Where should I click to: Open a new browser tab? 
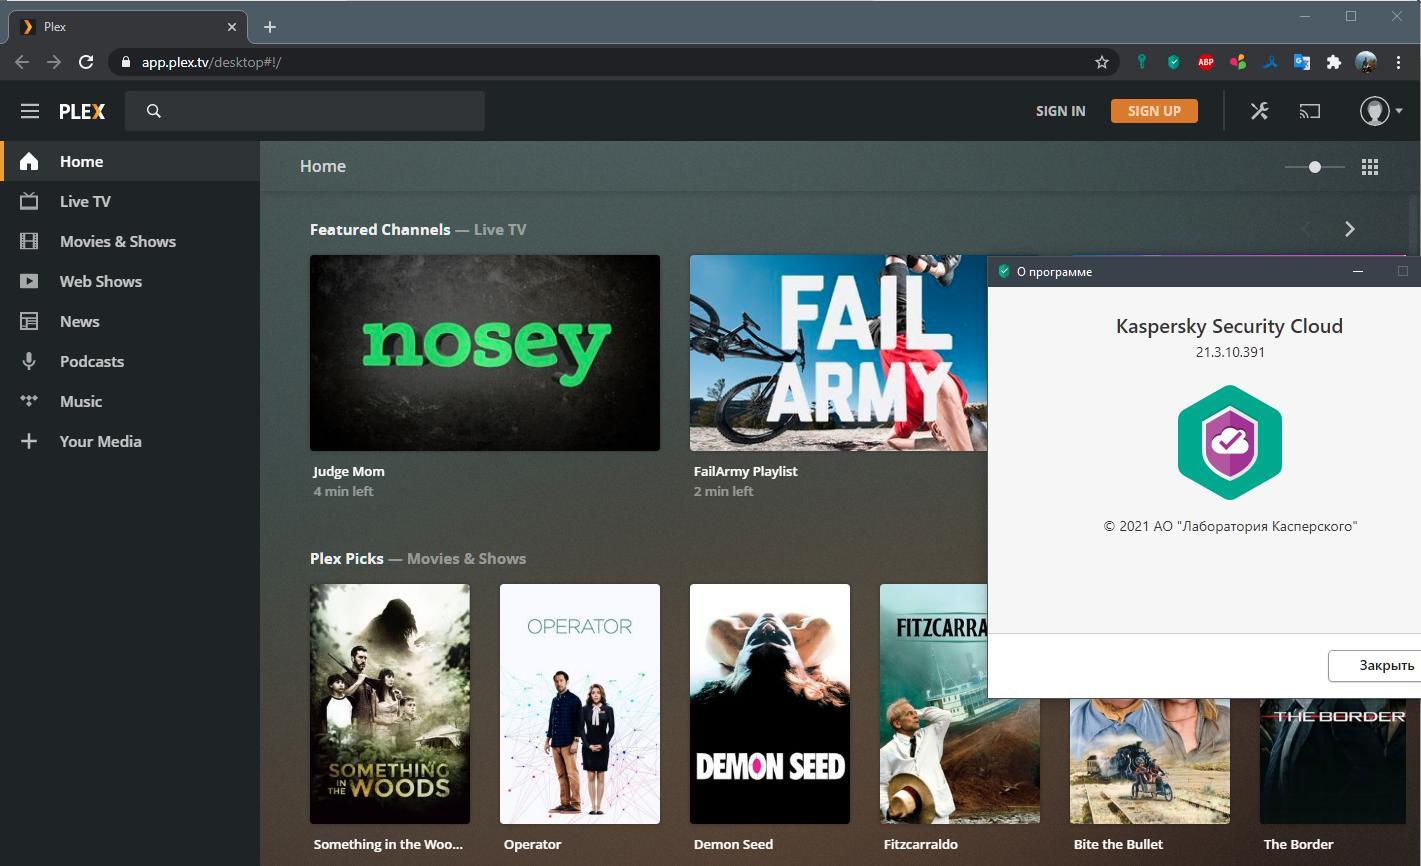click(270, 27)
